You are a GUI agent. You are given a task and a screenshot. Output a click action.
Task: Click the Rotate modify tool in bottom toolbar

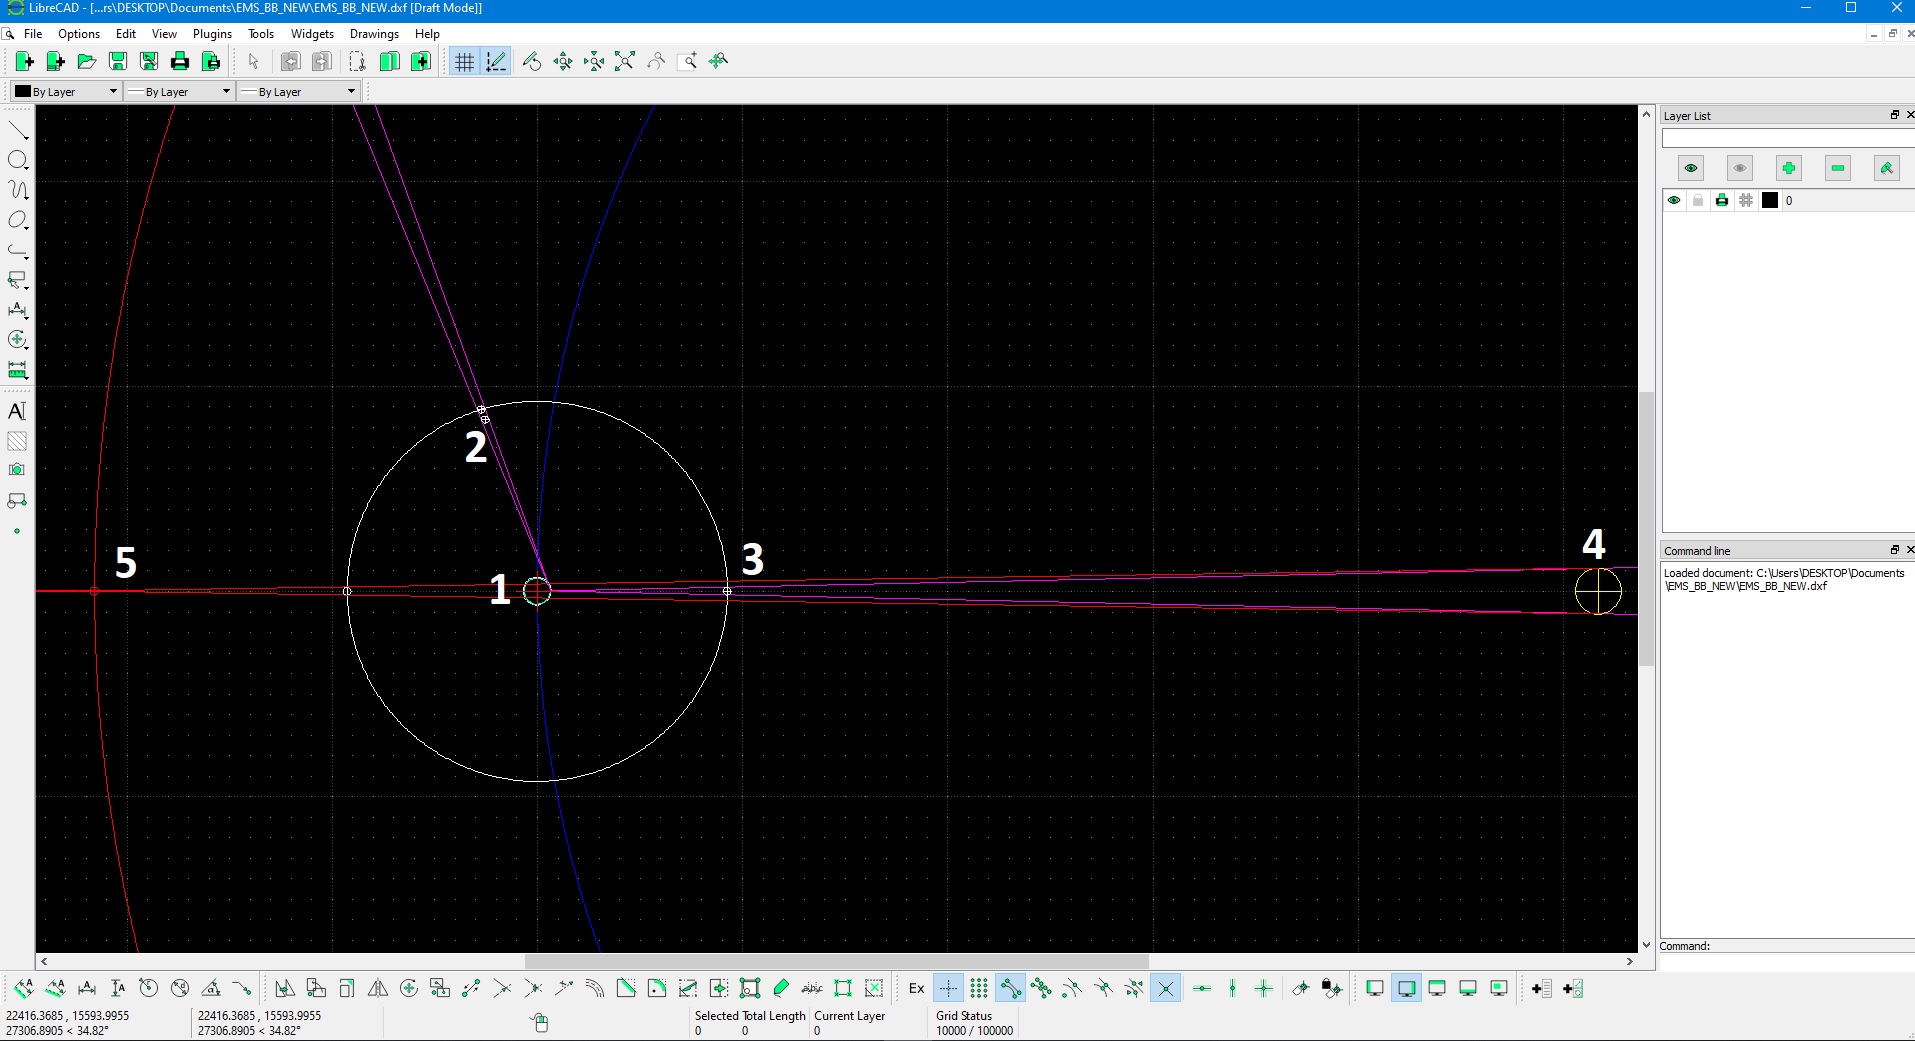409,989
